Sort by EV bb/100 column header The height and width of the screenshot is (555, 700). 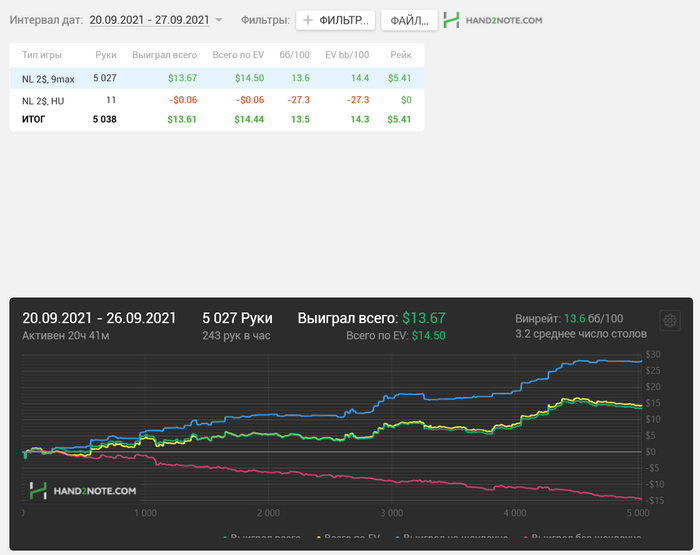point(347,55)
